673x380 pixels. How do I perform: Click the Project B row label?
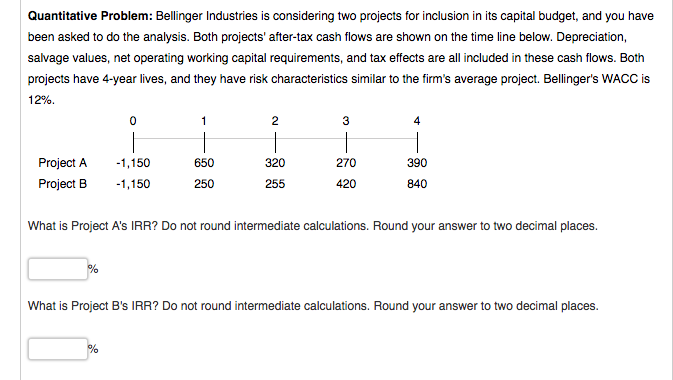click(x=63, y=184)
